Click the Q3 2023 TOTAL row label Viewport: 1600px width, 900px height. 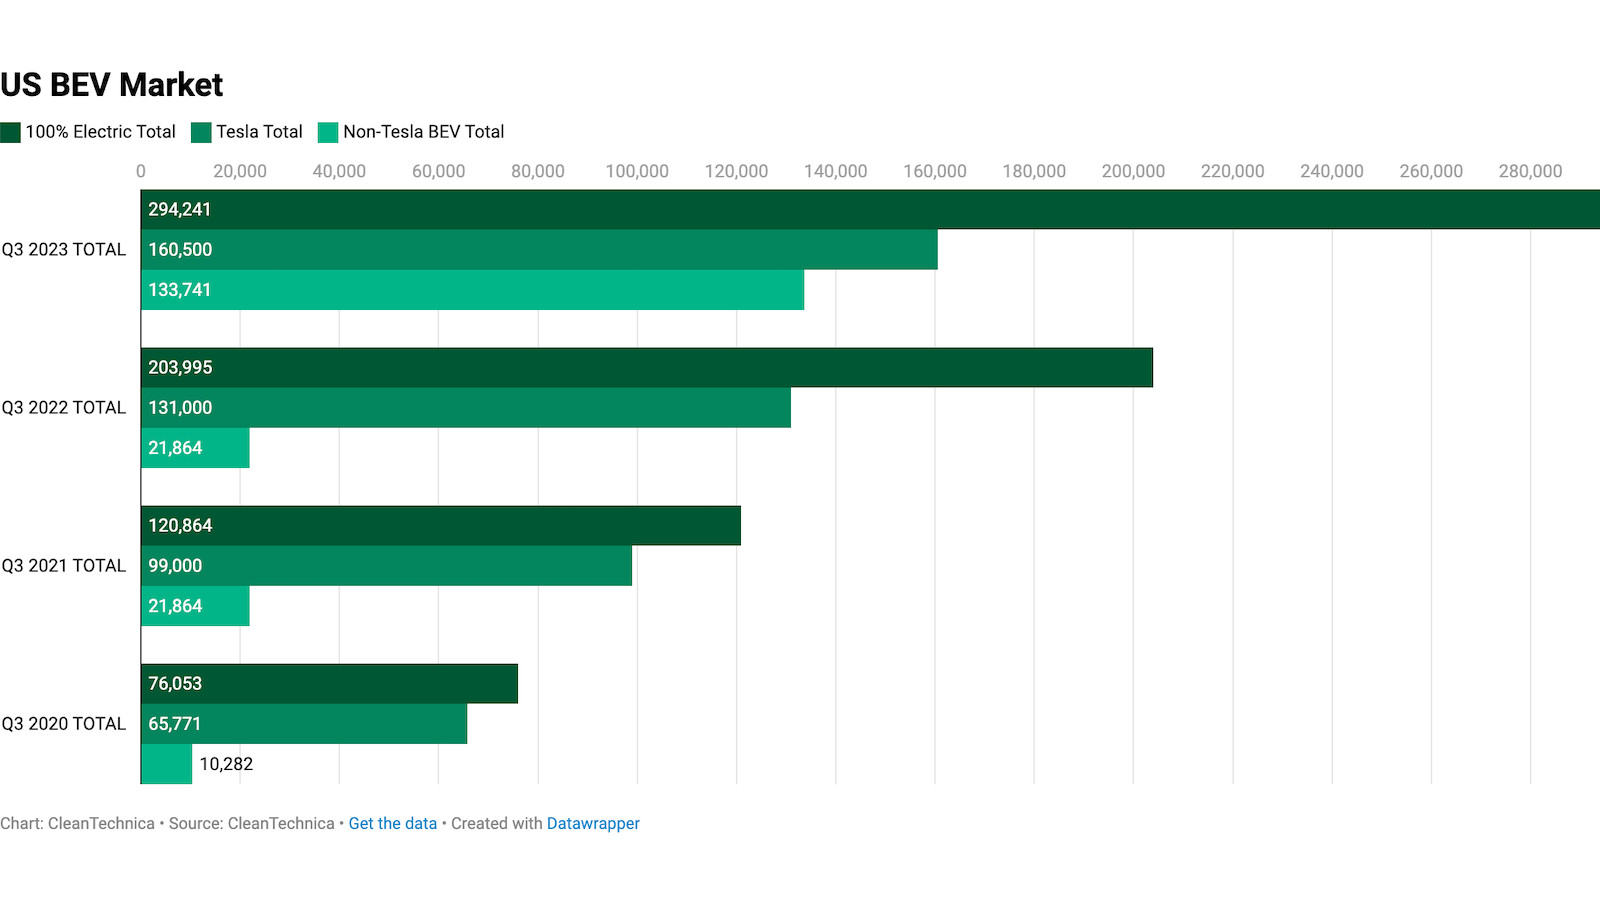tap(64, 250)
